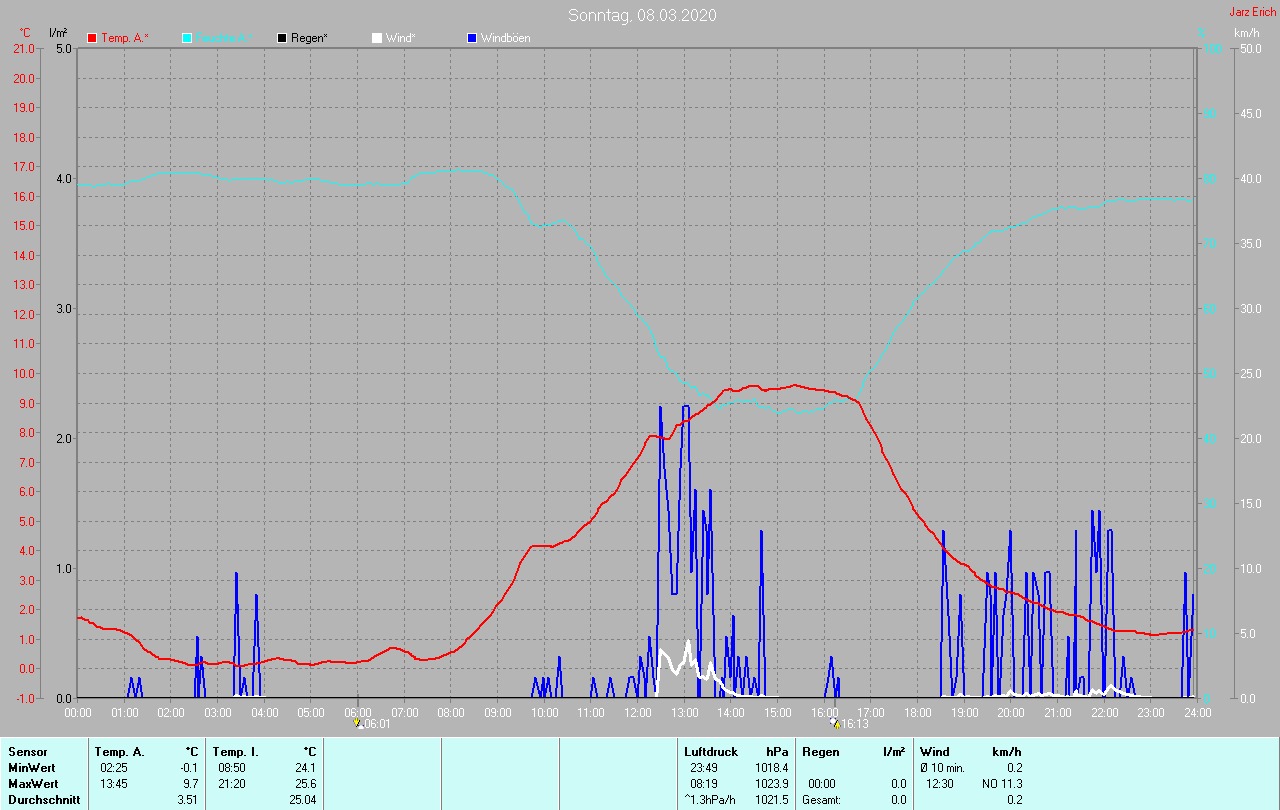This screenshot has height=810, width=1280.
Task: Click the MaxWert row label
Action: coord(33,783)
